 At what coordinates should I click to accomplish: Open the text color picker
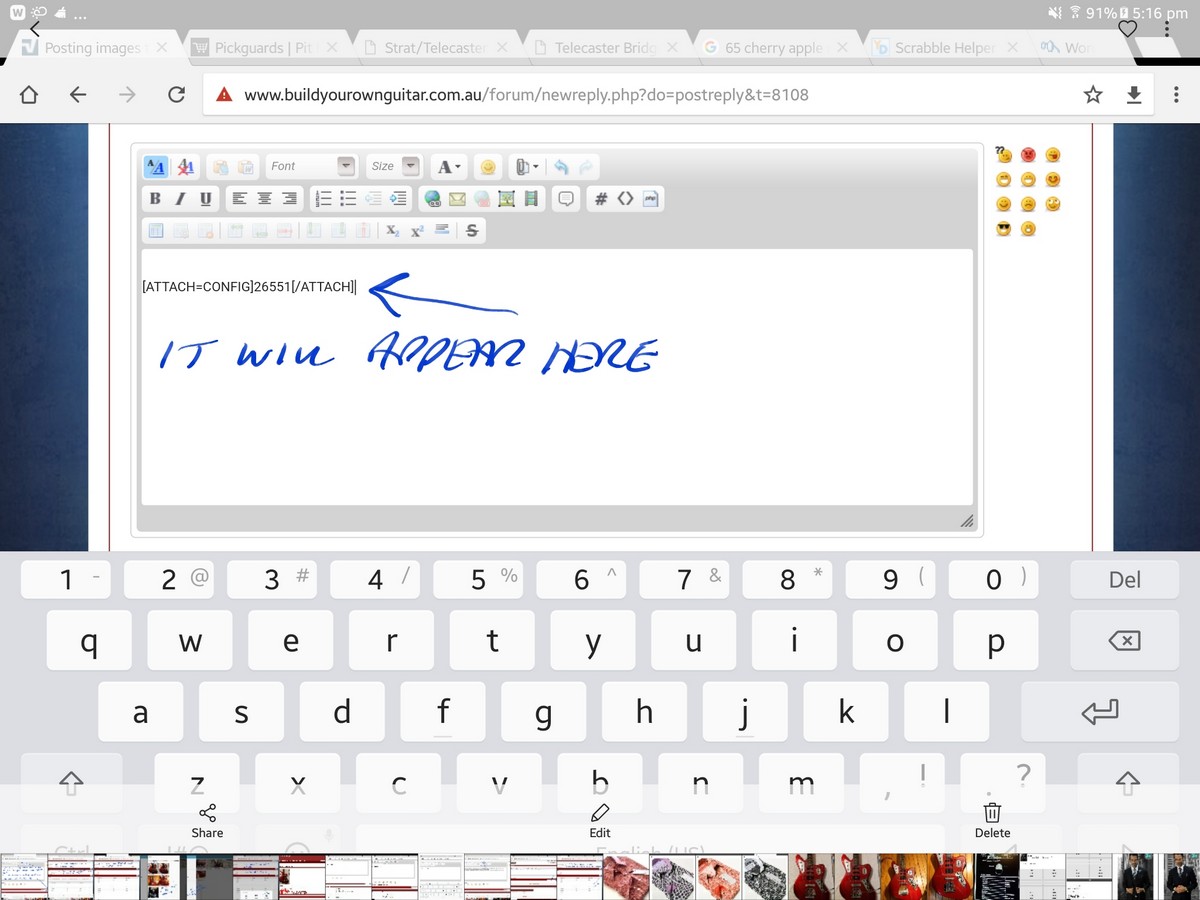[449, 167]
